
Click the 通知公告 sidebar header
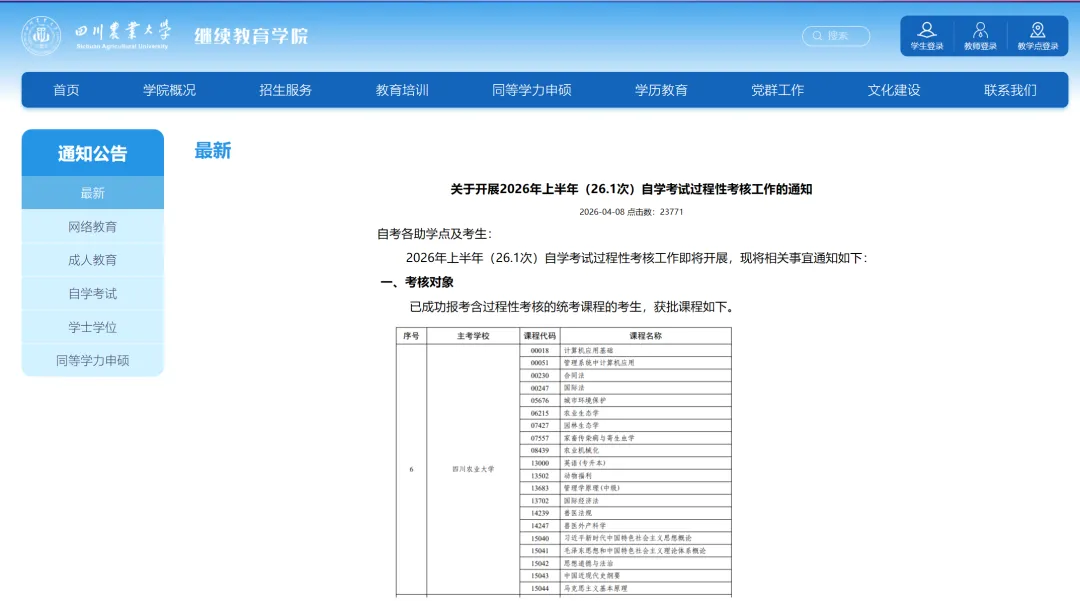[x=92, y=153]
